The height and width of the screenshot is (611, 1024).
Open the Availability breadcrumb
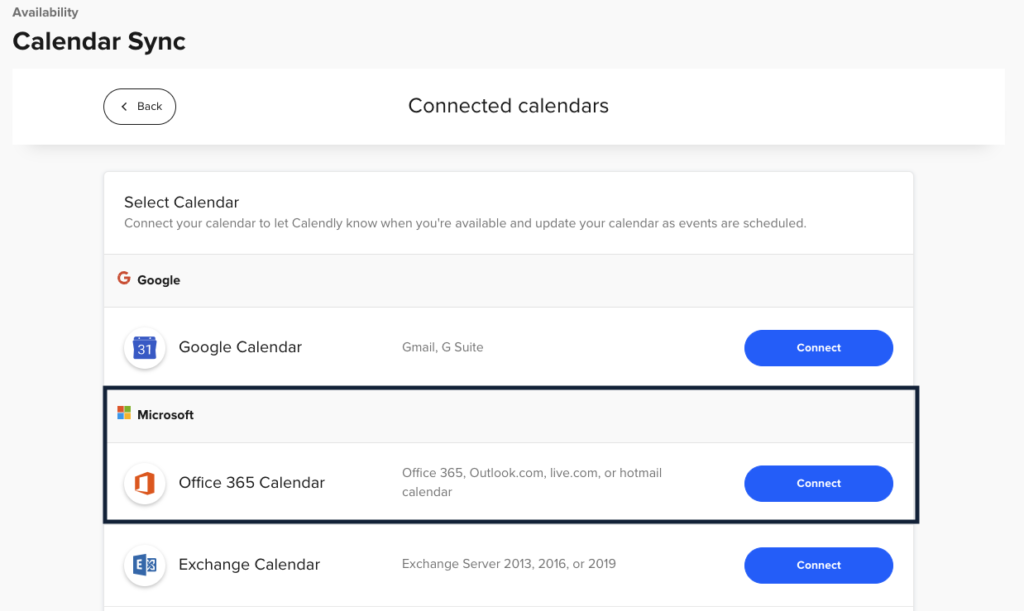45,13
